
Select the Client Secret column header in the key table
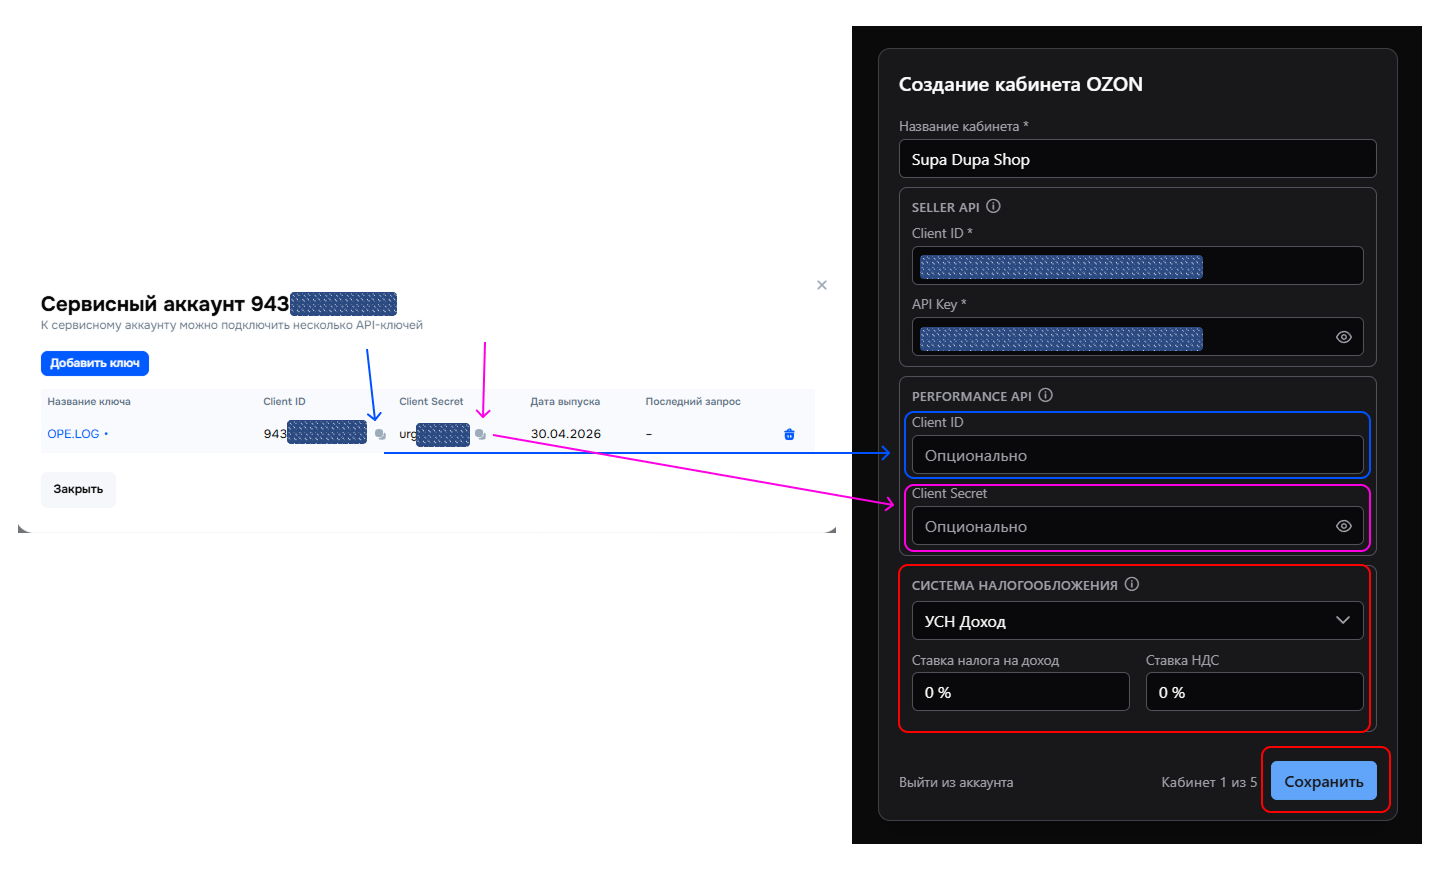pos(431,402)
